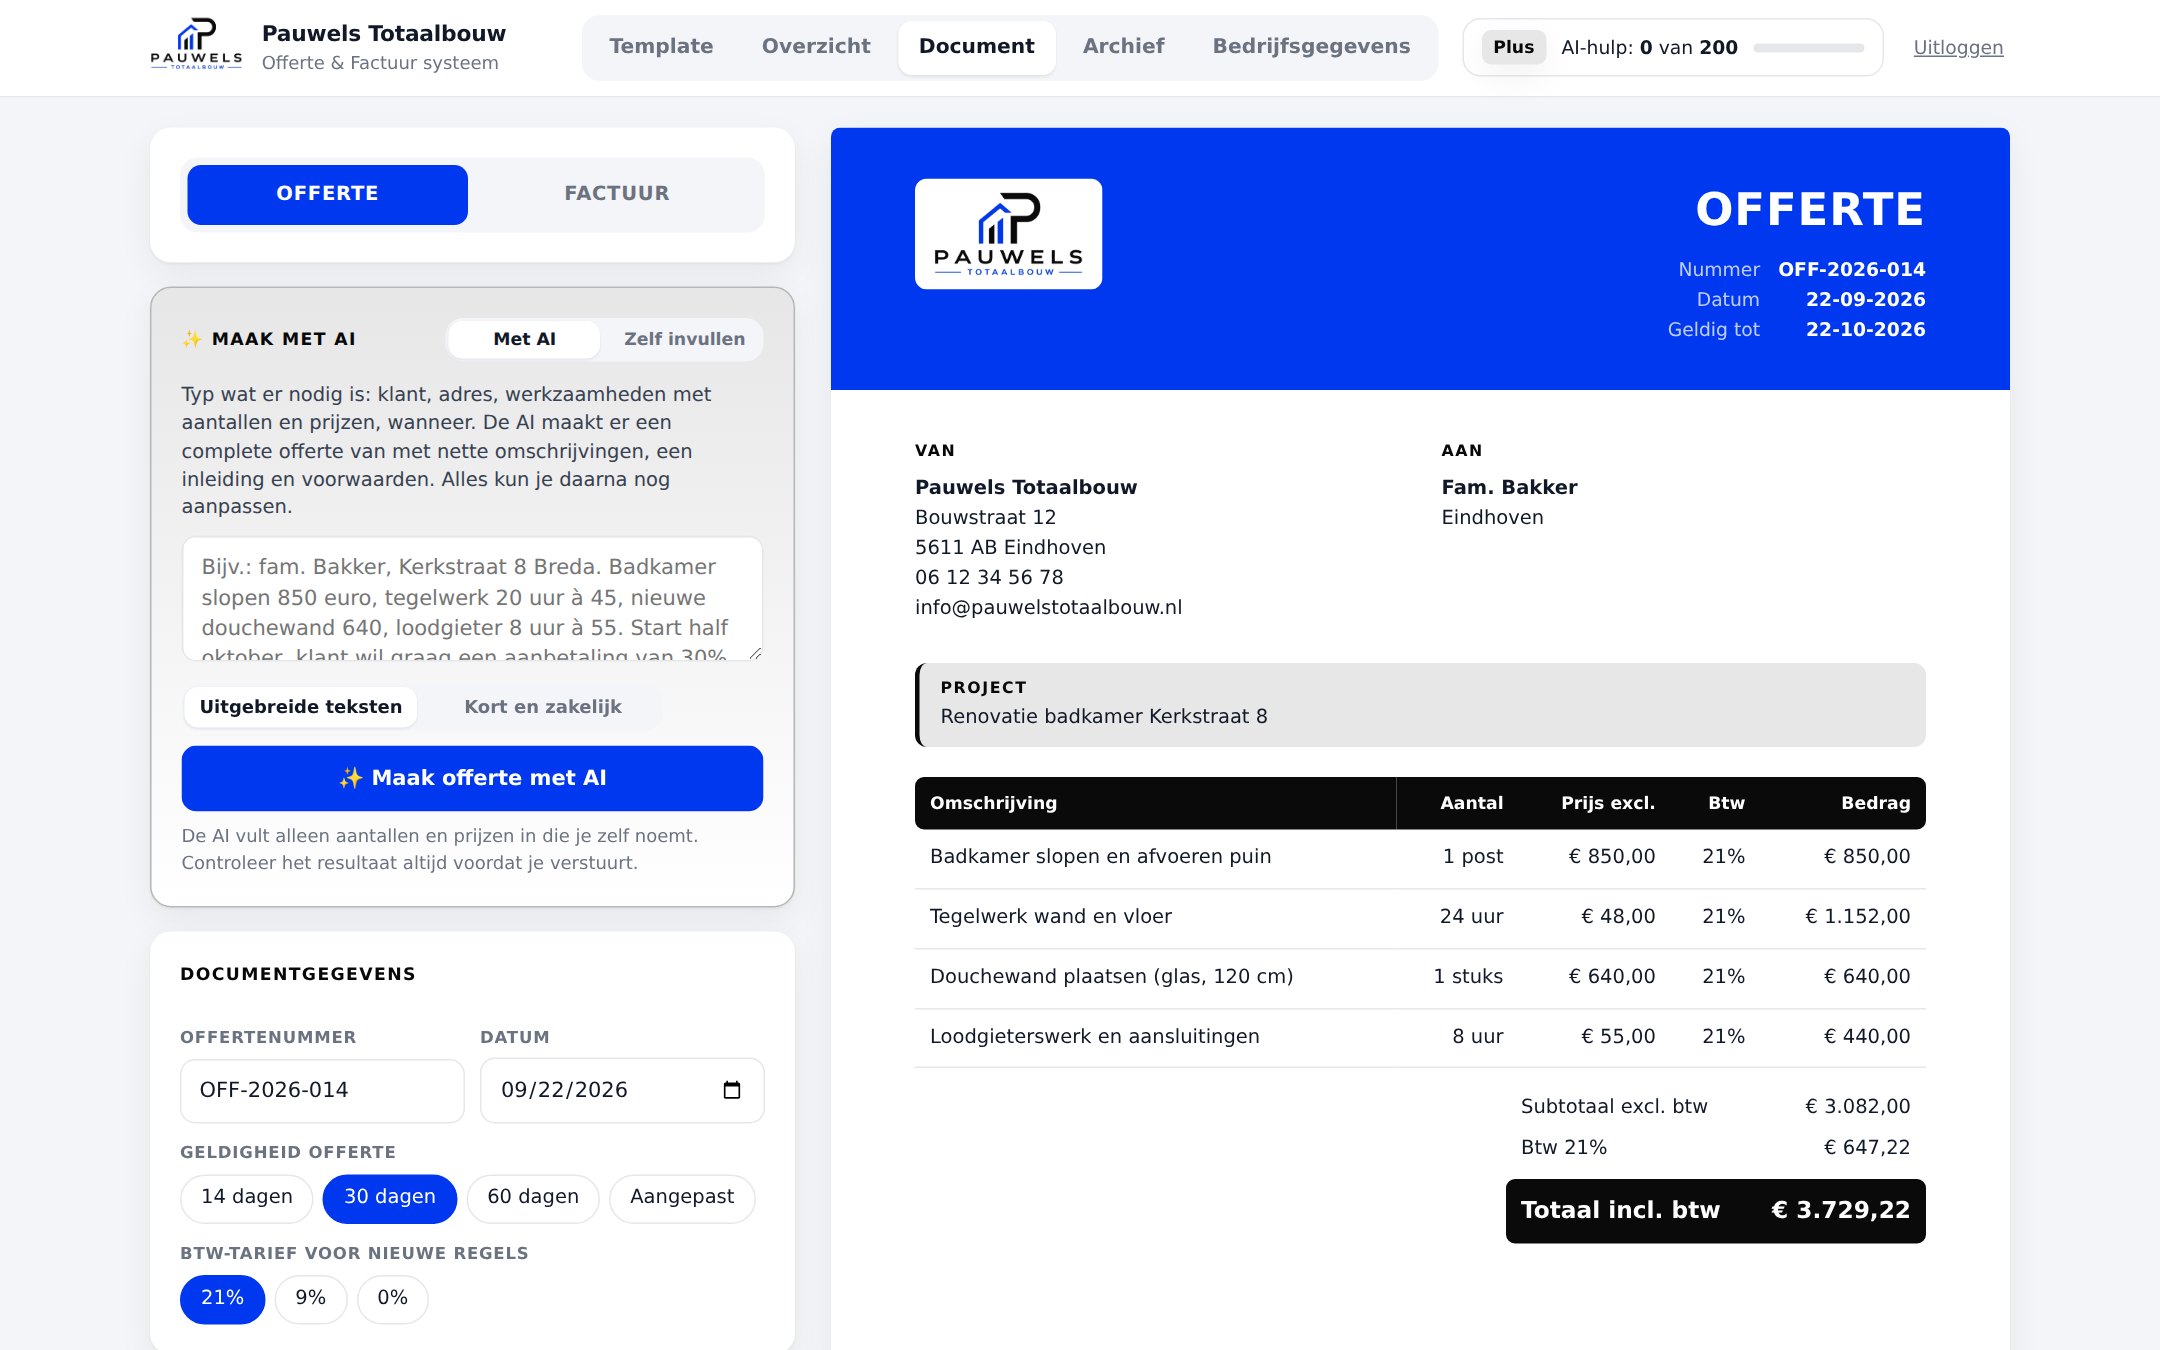Open the Archief tab
Image resolution: width=2160 pixels, height=1350 pixels.
point(1124,47)
